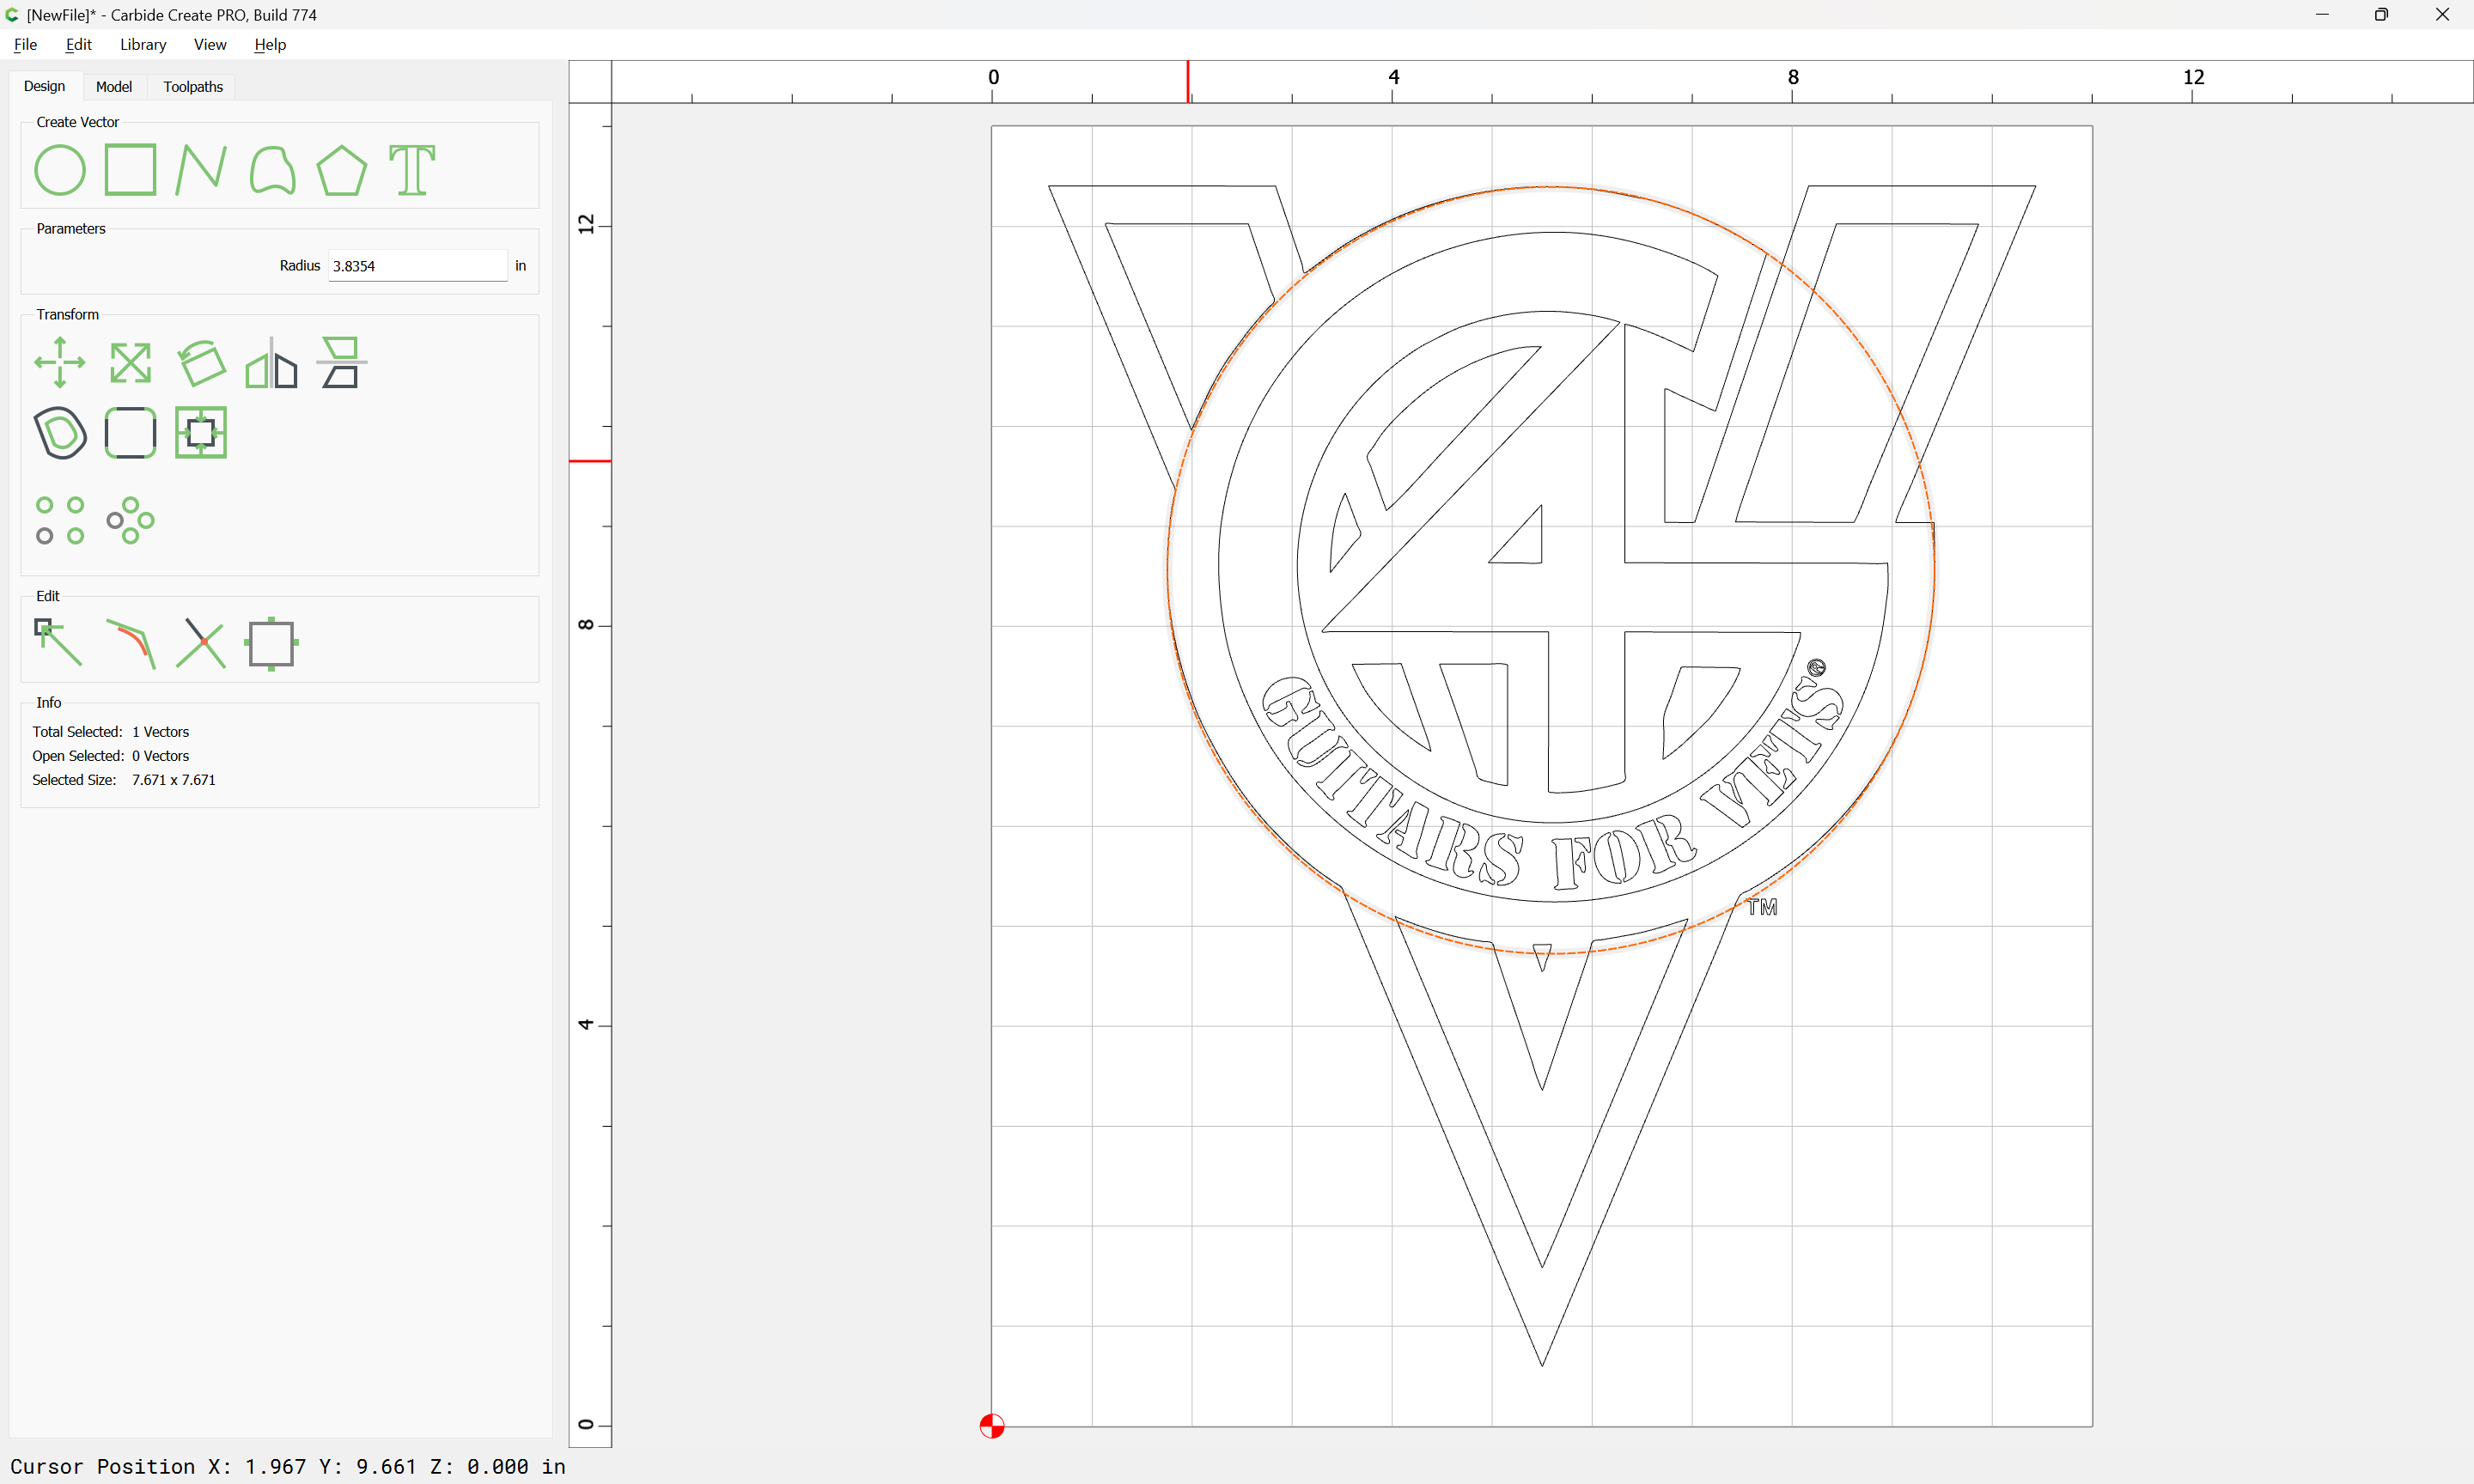Screen dimensions: 2474x1484
Task: Click the registered trademark symbol on the logo
Action: [1817, 667]
